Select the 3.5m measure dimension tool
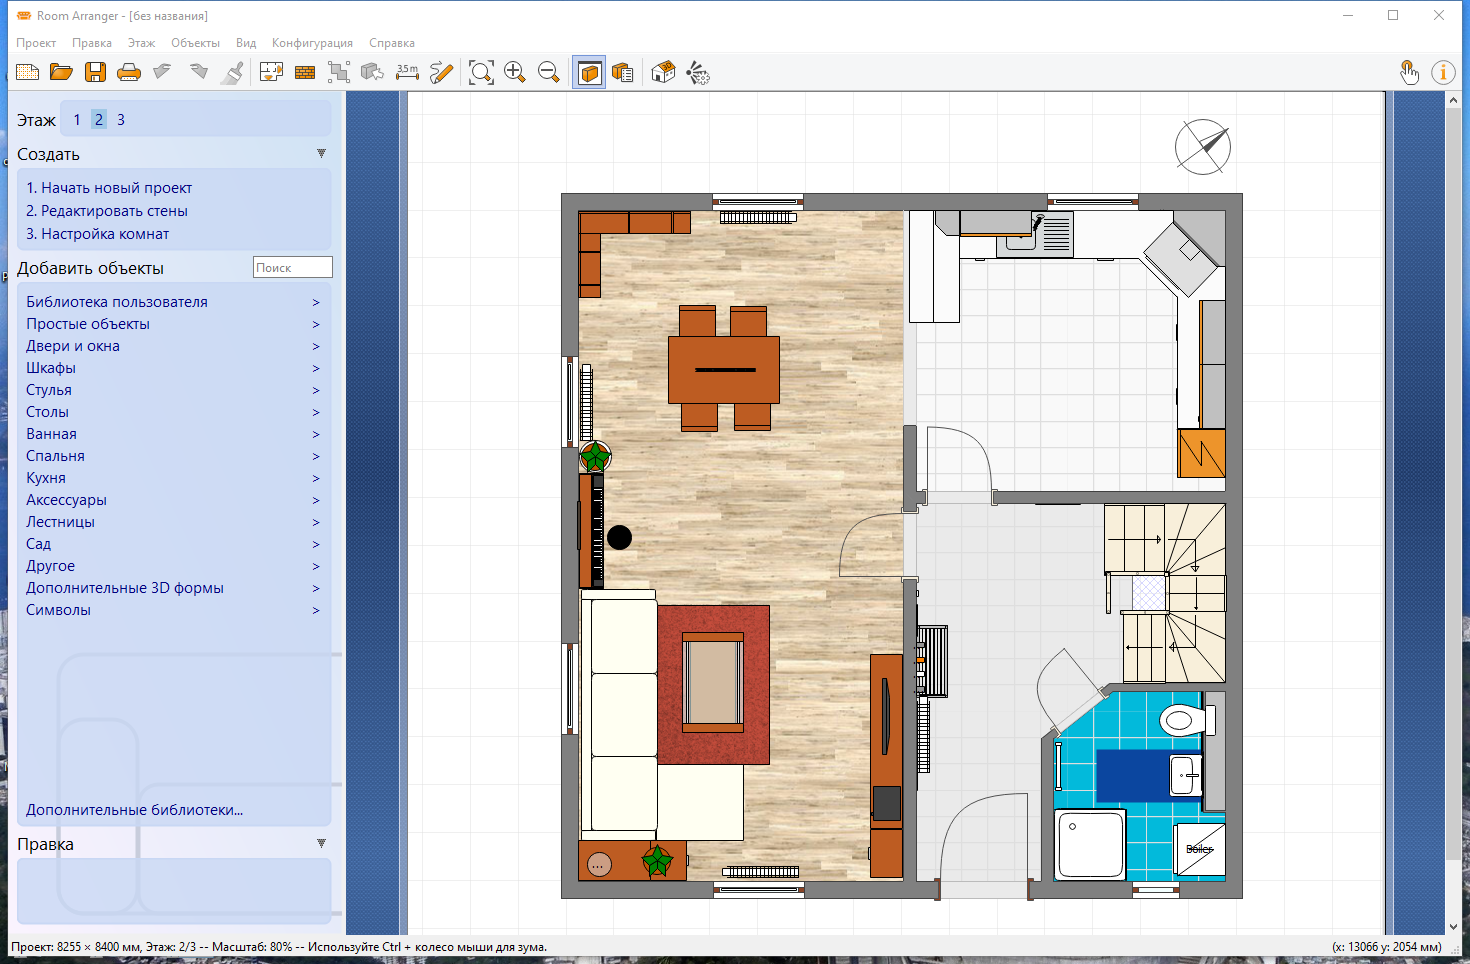This screenshot has width=1470, height=964. [407, 72]
